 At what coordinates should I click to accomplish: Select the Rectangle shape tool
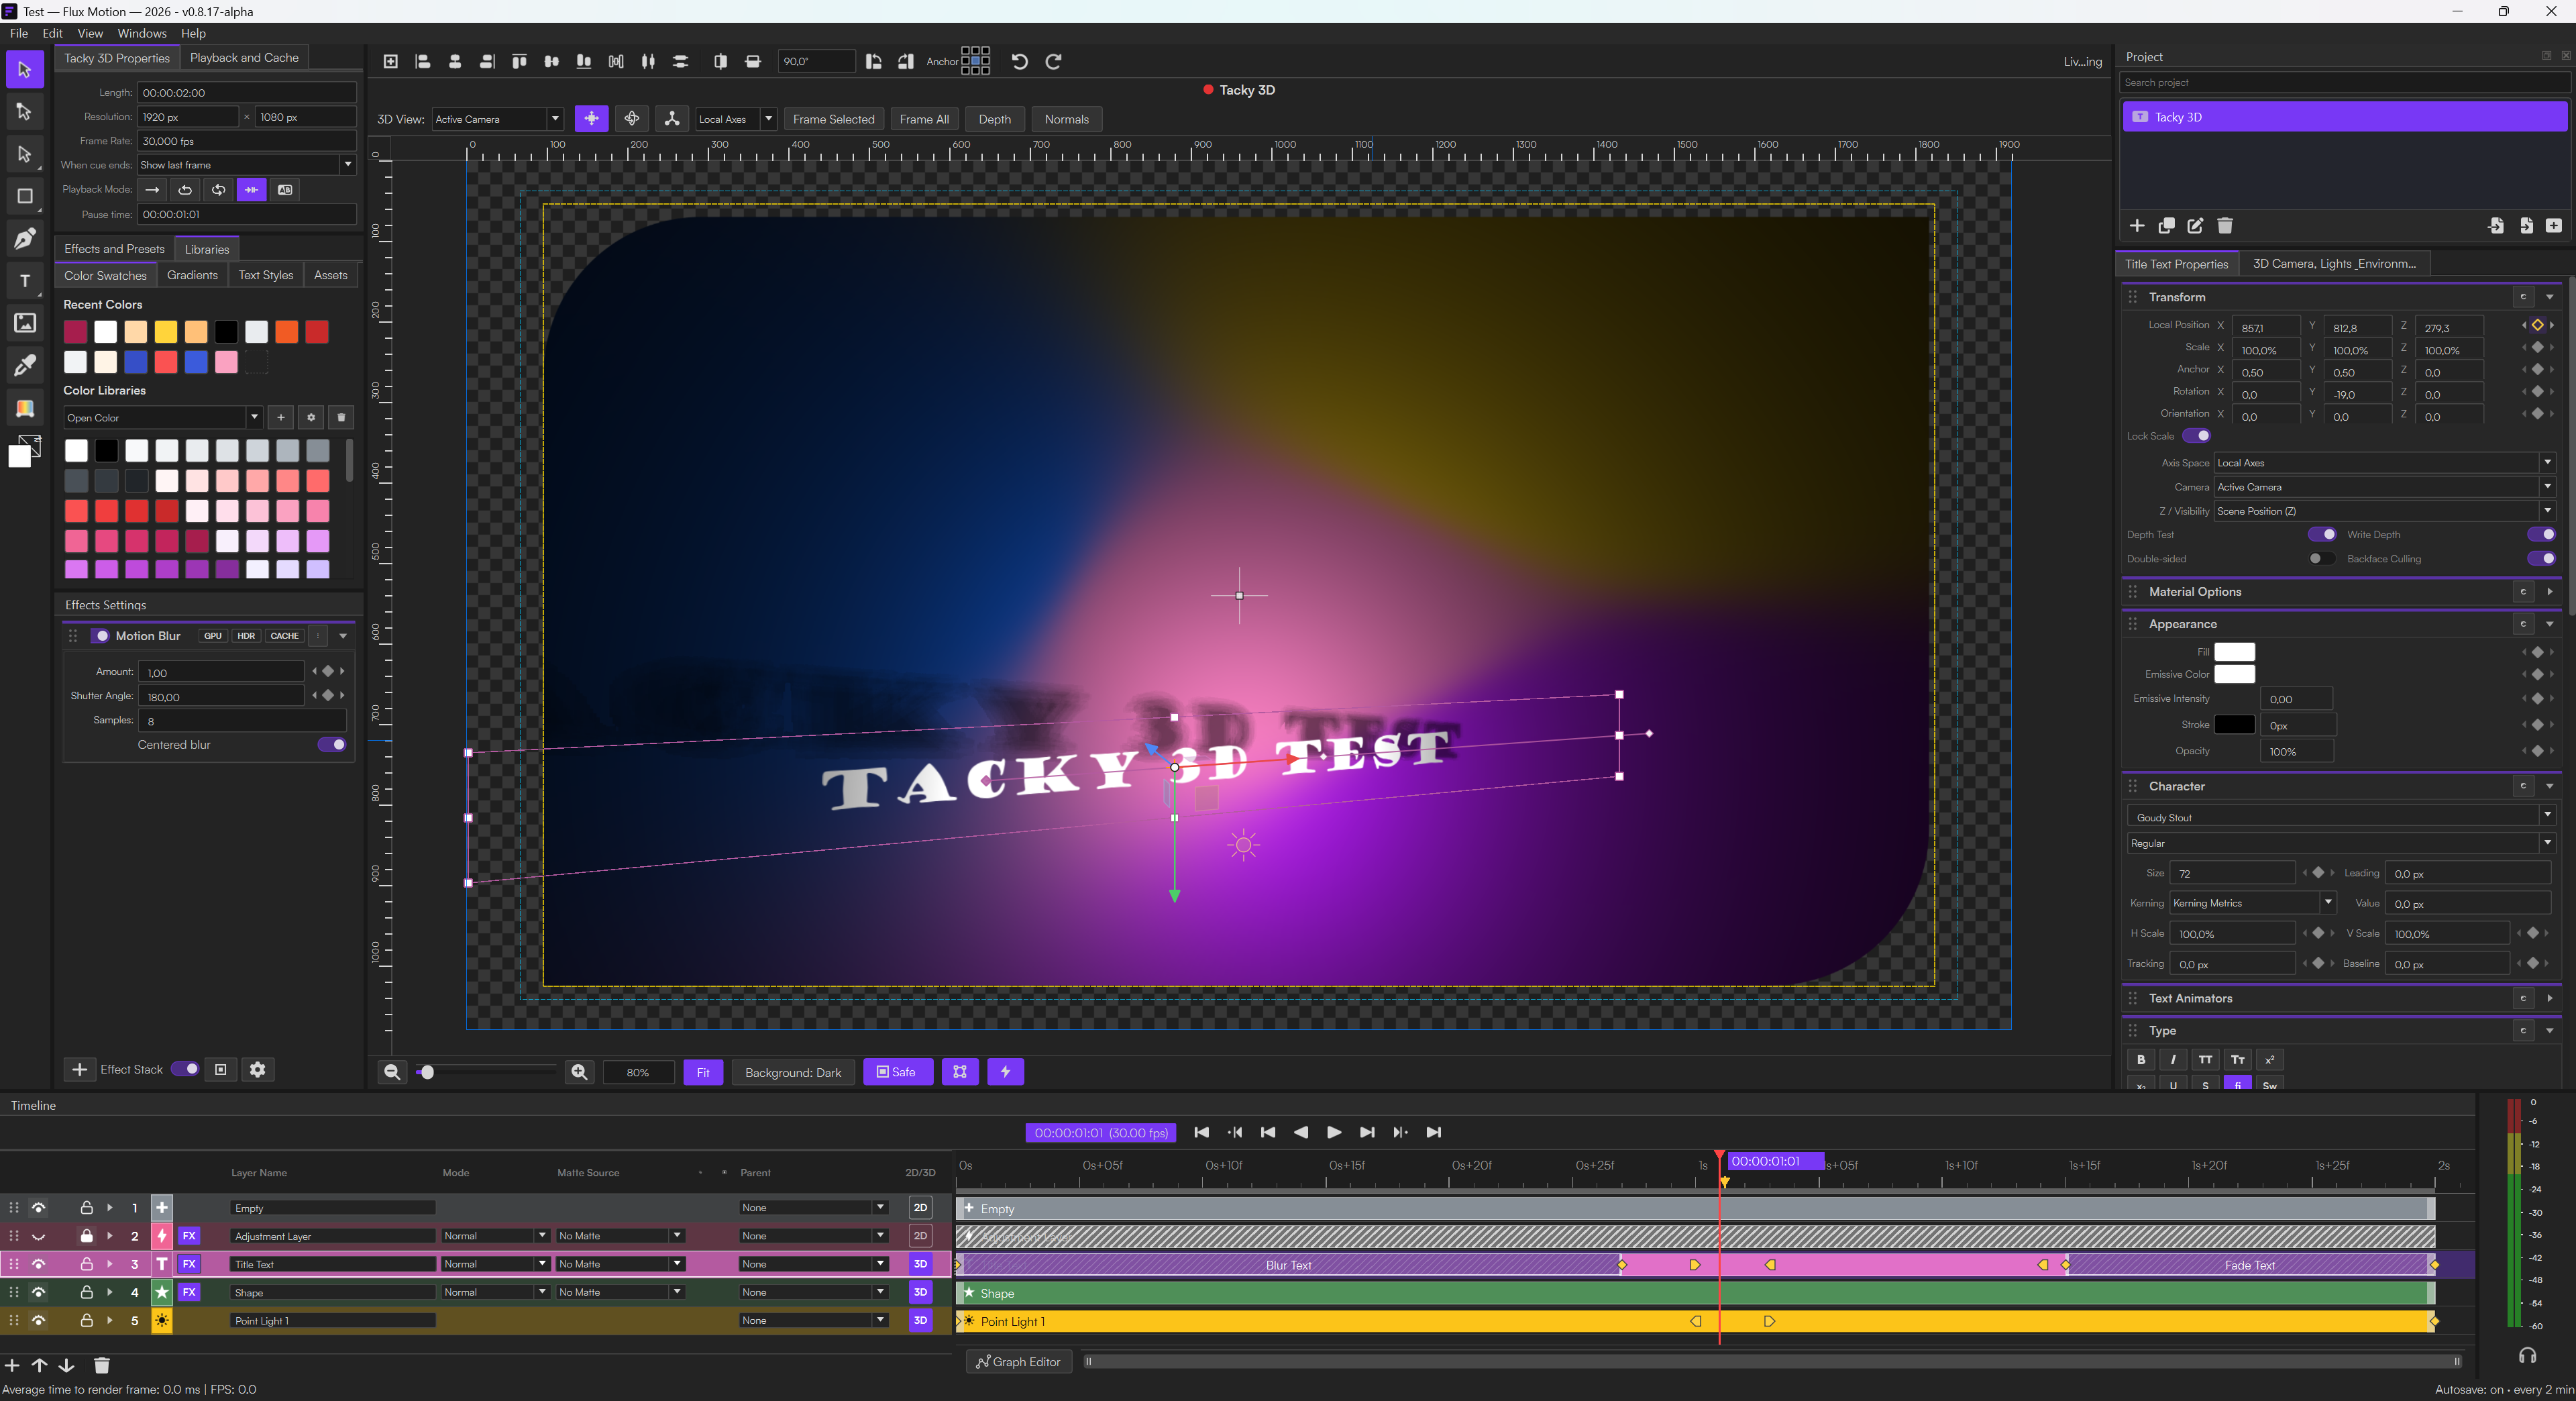click(x=25, y=197)
